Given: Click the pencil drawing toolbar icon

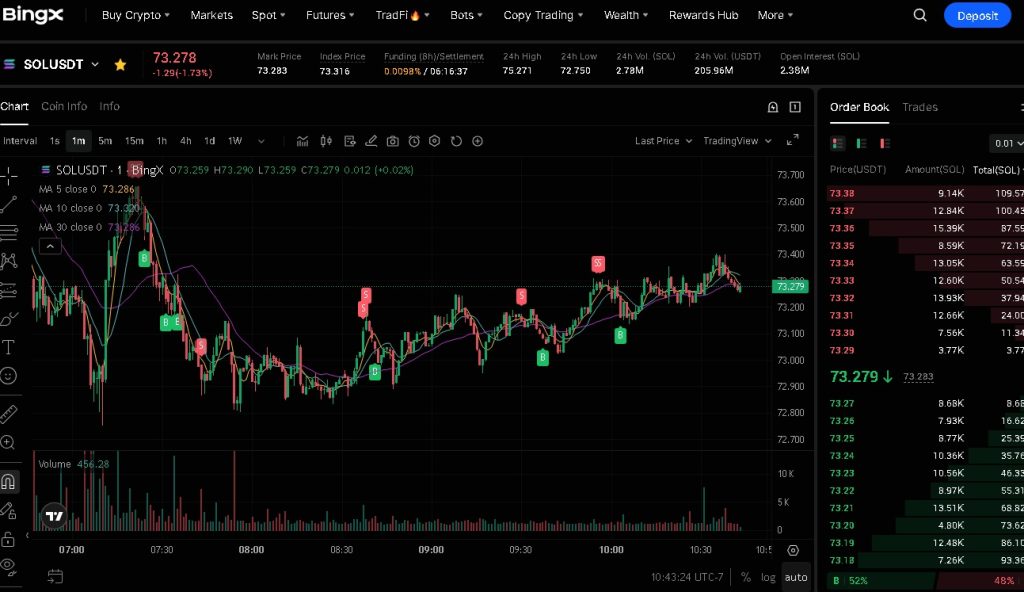Looking at the screenshot, I should [371, 141].
